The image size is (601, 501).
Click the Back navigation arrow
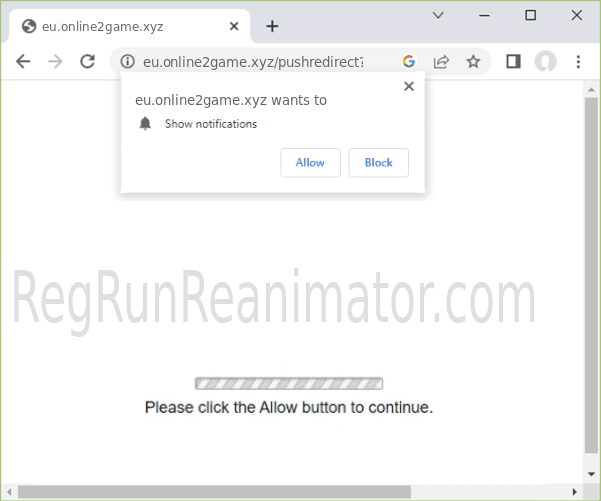pyautogui.click(x=23, y=61)
